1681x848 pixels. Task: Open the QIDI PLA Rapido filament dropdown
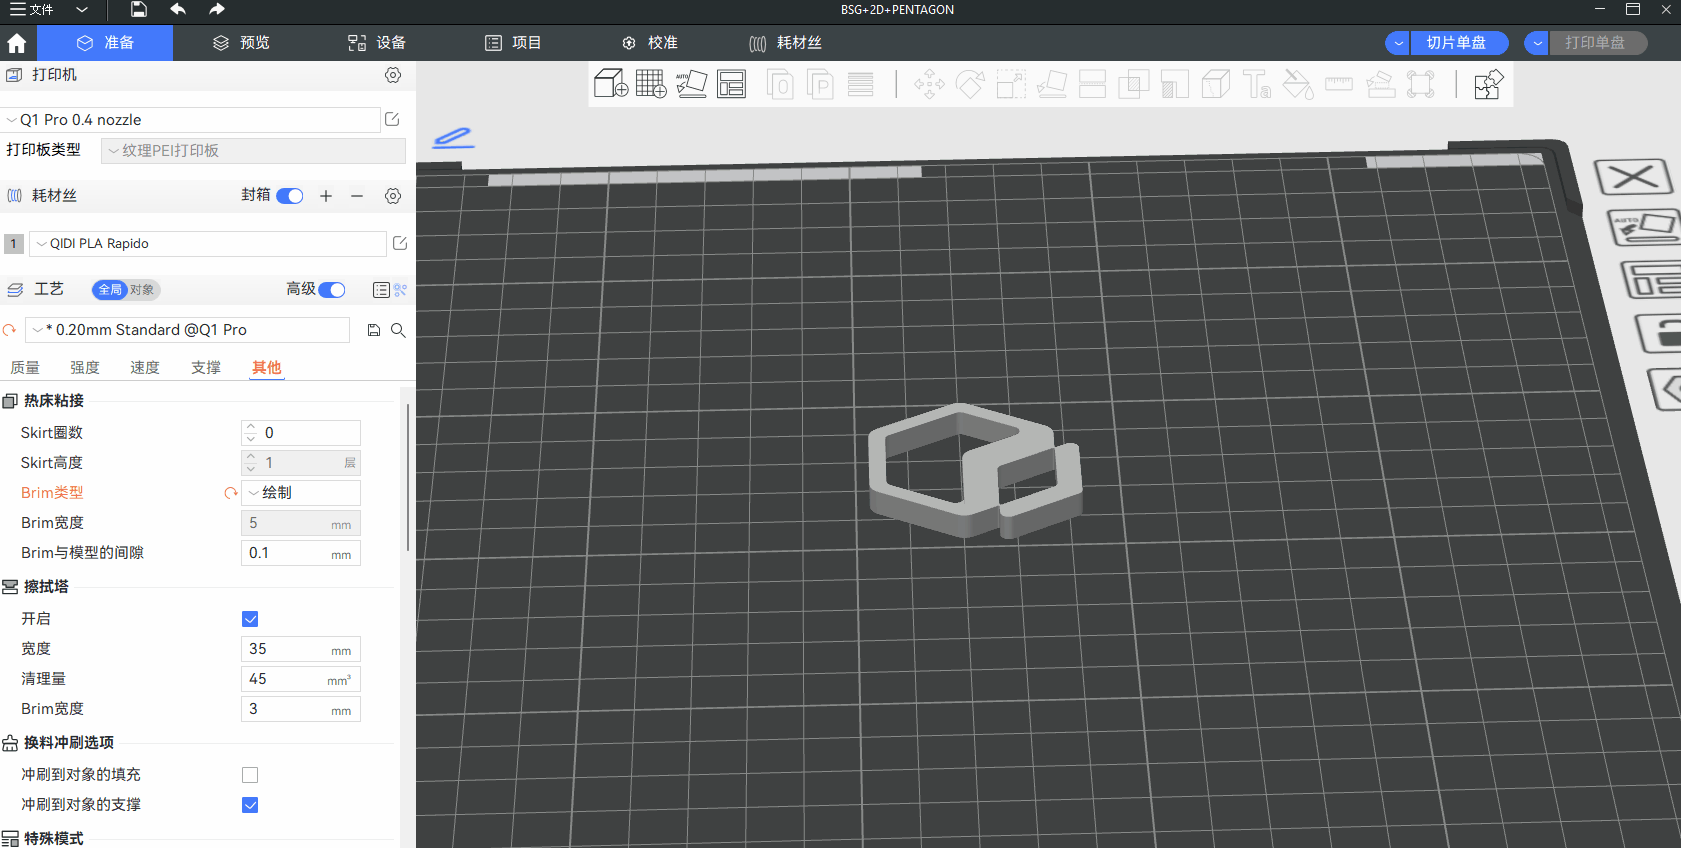pos(207,244)
